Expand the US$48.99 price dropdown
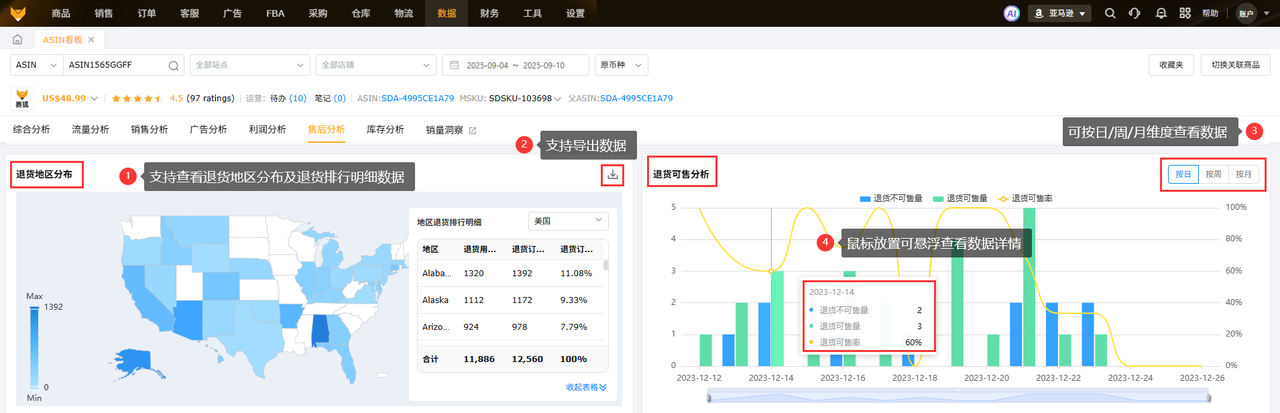Viewport: 1280px width, 413px height. click(95, 99)
